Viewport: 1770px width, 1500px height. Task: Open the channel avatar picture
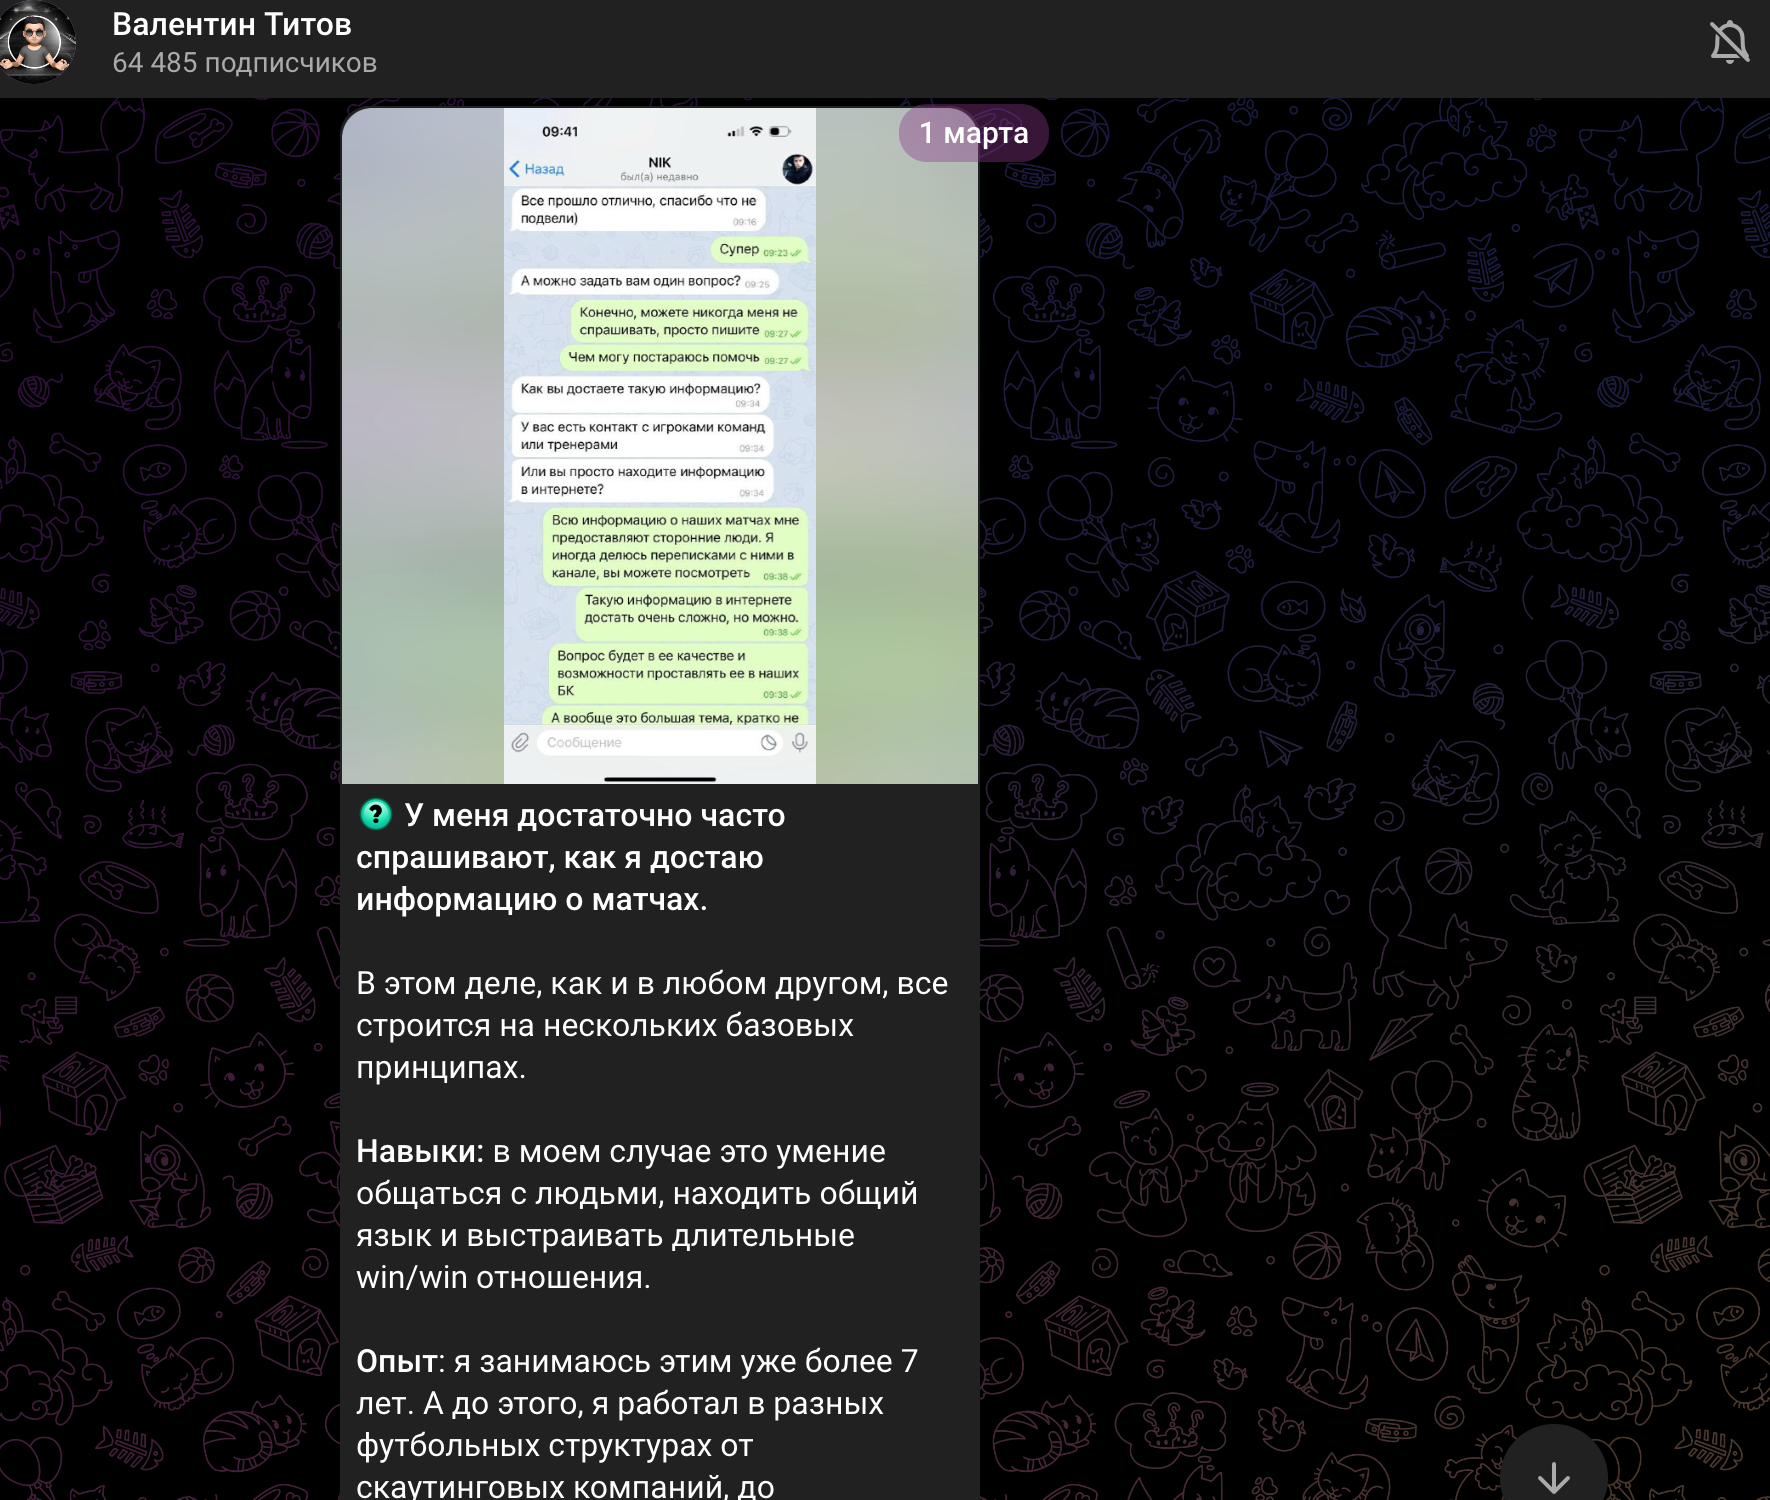pos(37,42)
